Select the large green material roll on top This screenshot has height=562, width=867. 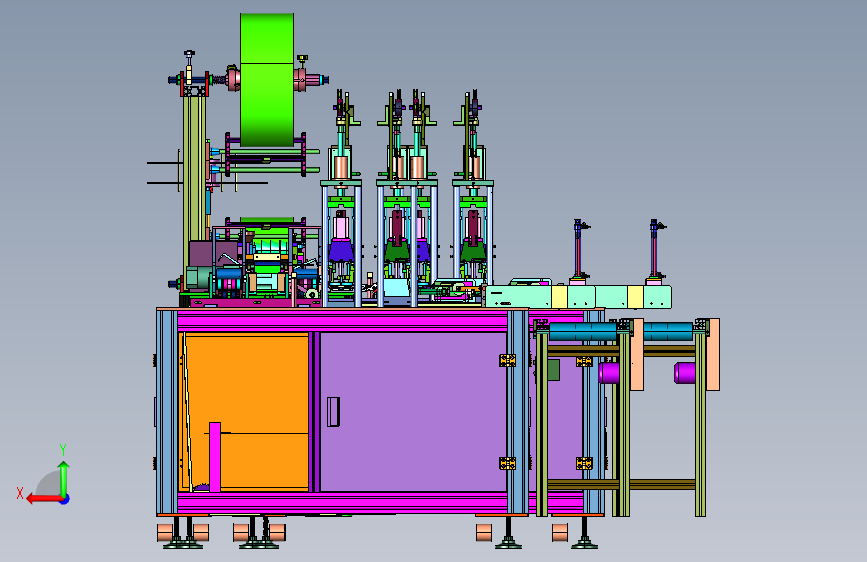click(267, 80)
